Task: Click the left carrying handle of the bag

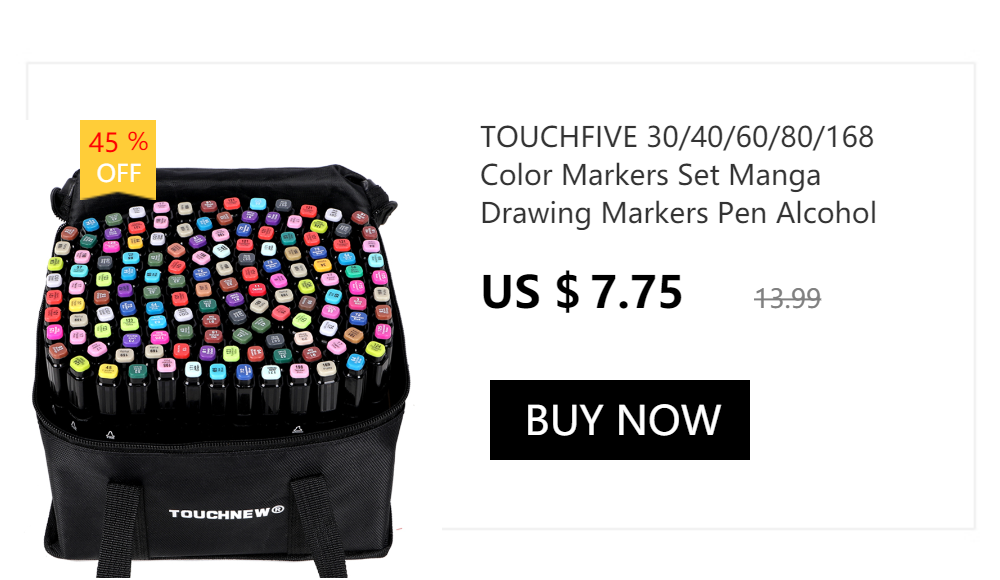Action: coord(119,530)
